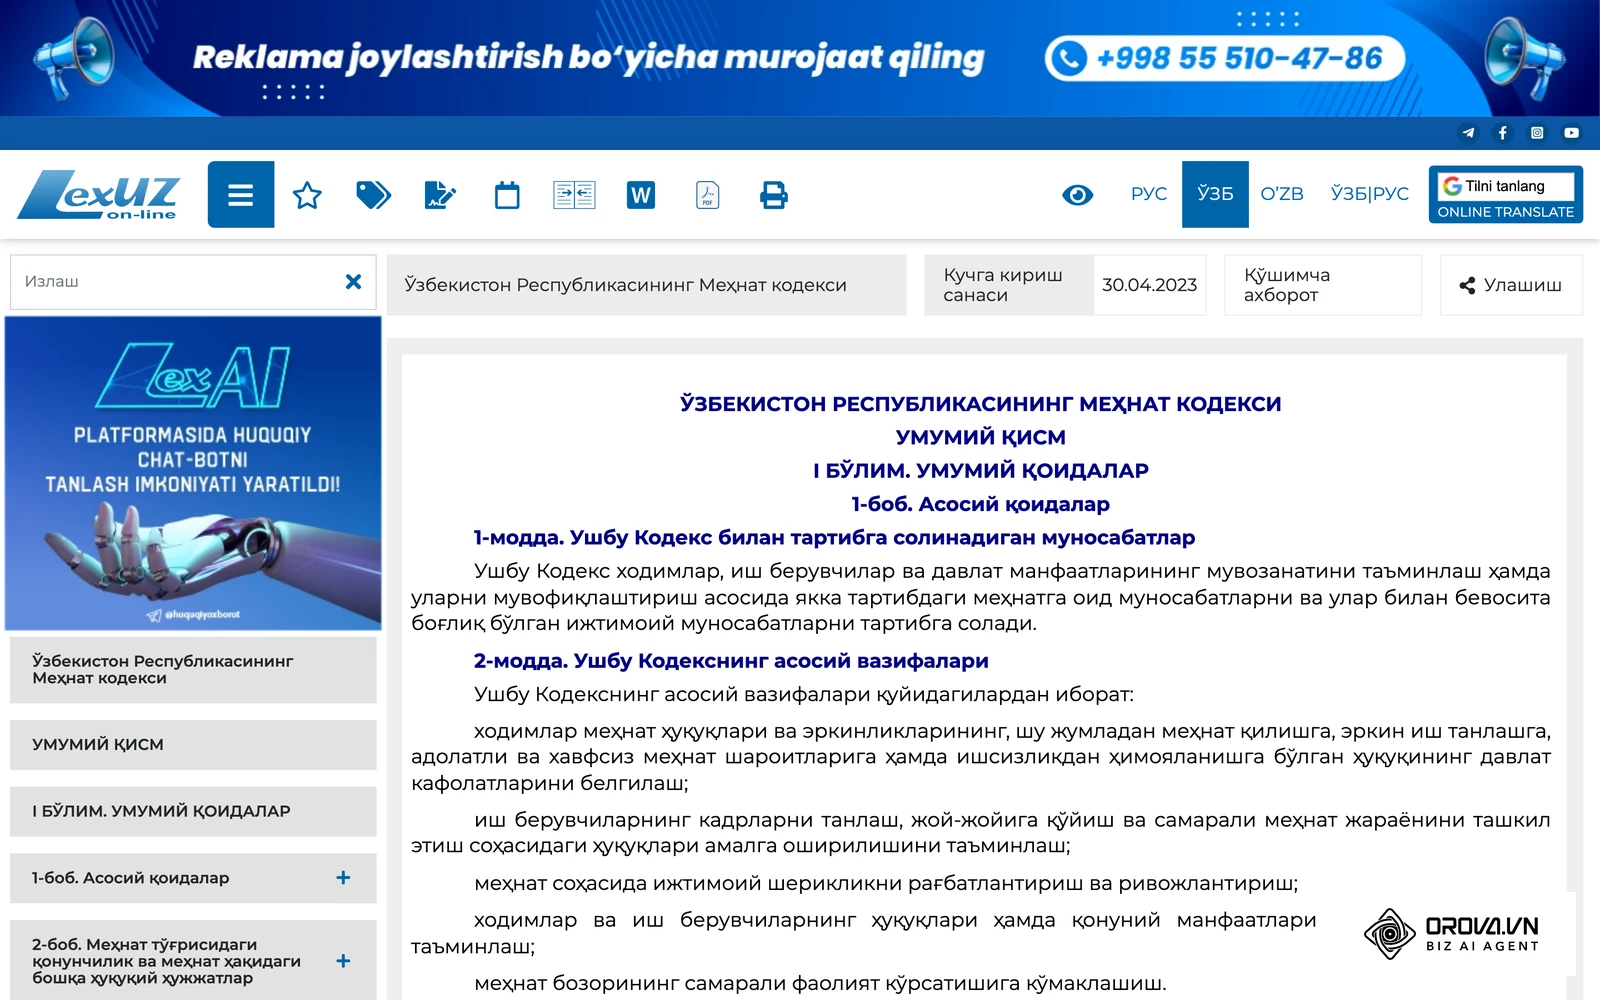Open the Facebook page icon
1600x1000 pixels.
[1502, 132]
